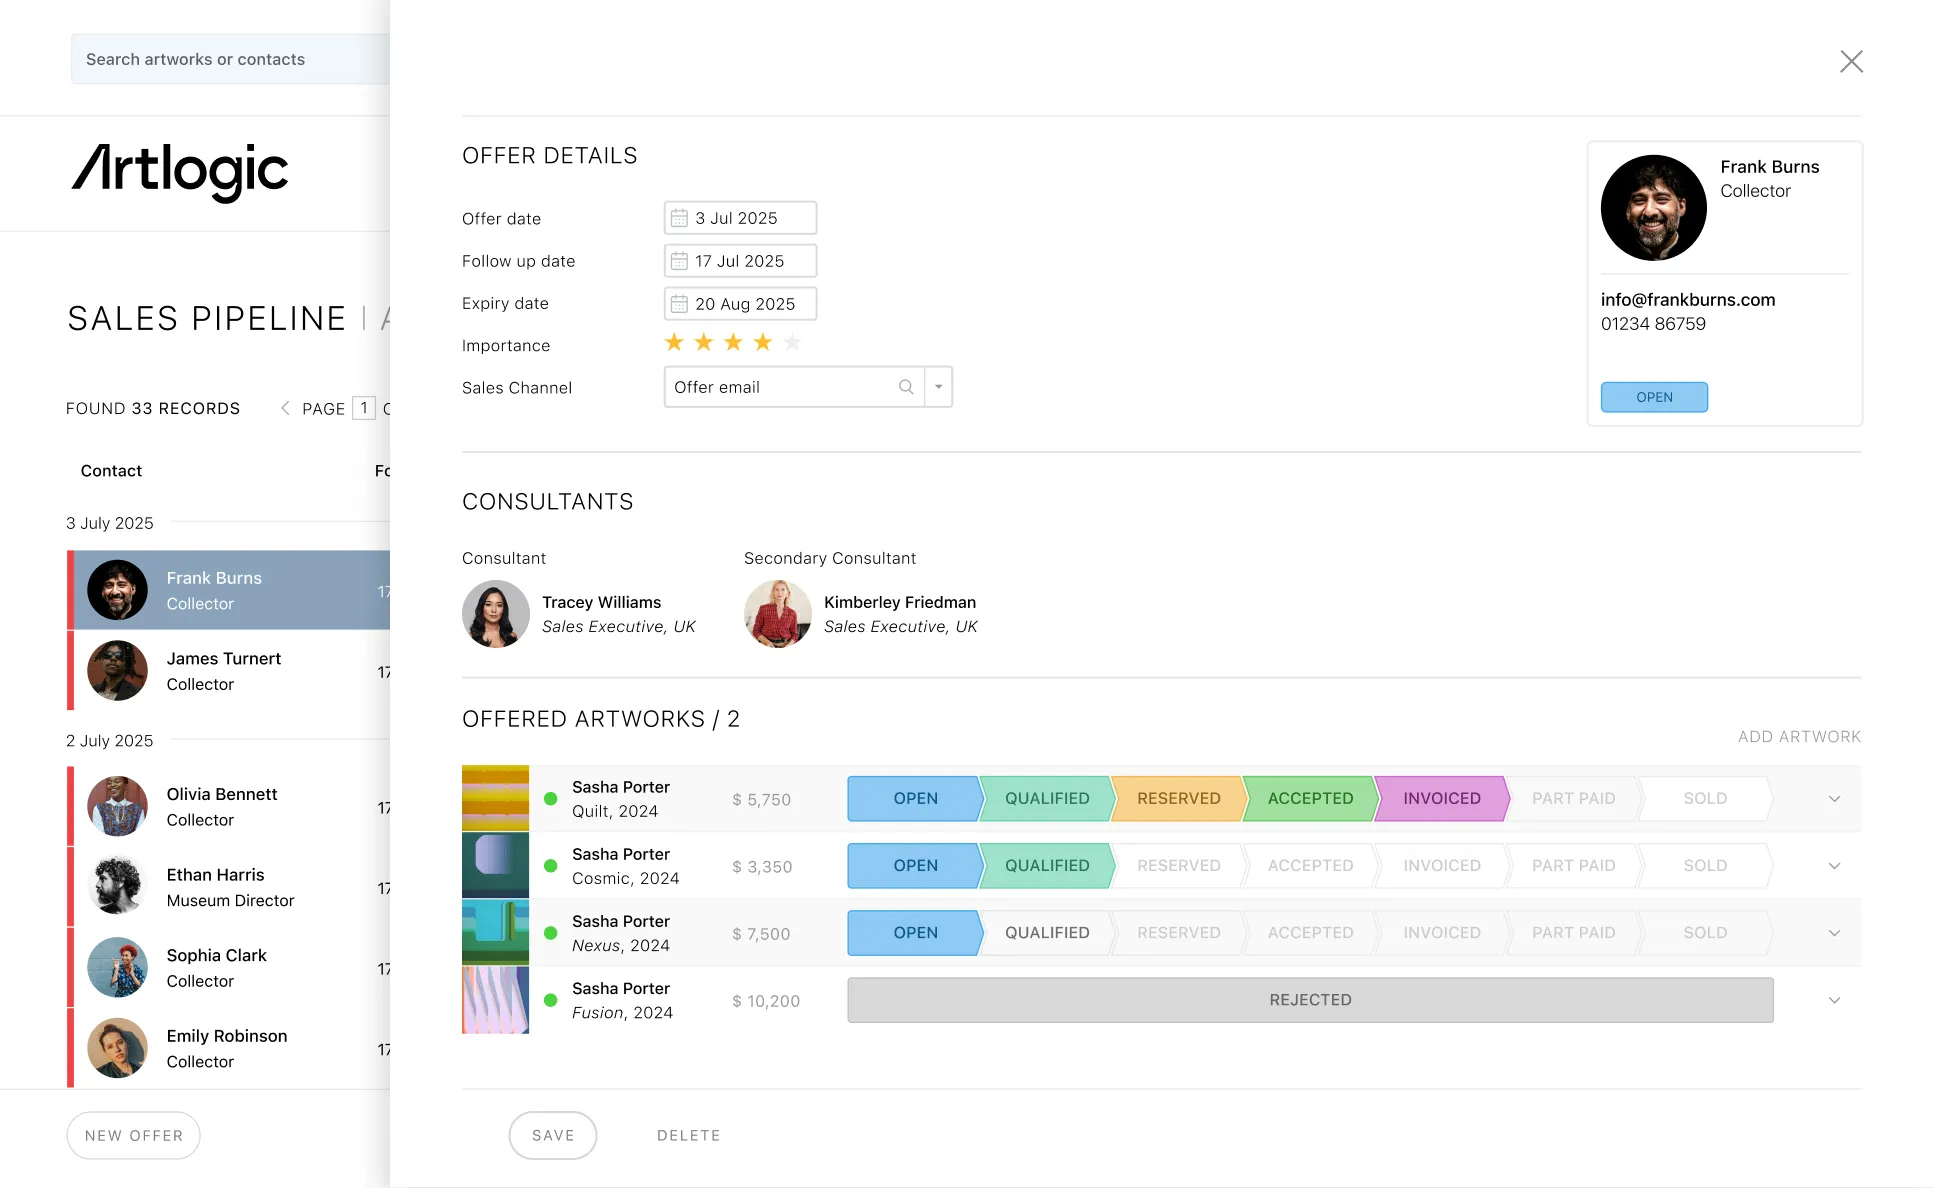Save the offer
Screen dimensions: 1934x1188
[x=553, y=1135]
